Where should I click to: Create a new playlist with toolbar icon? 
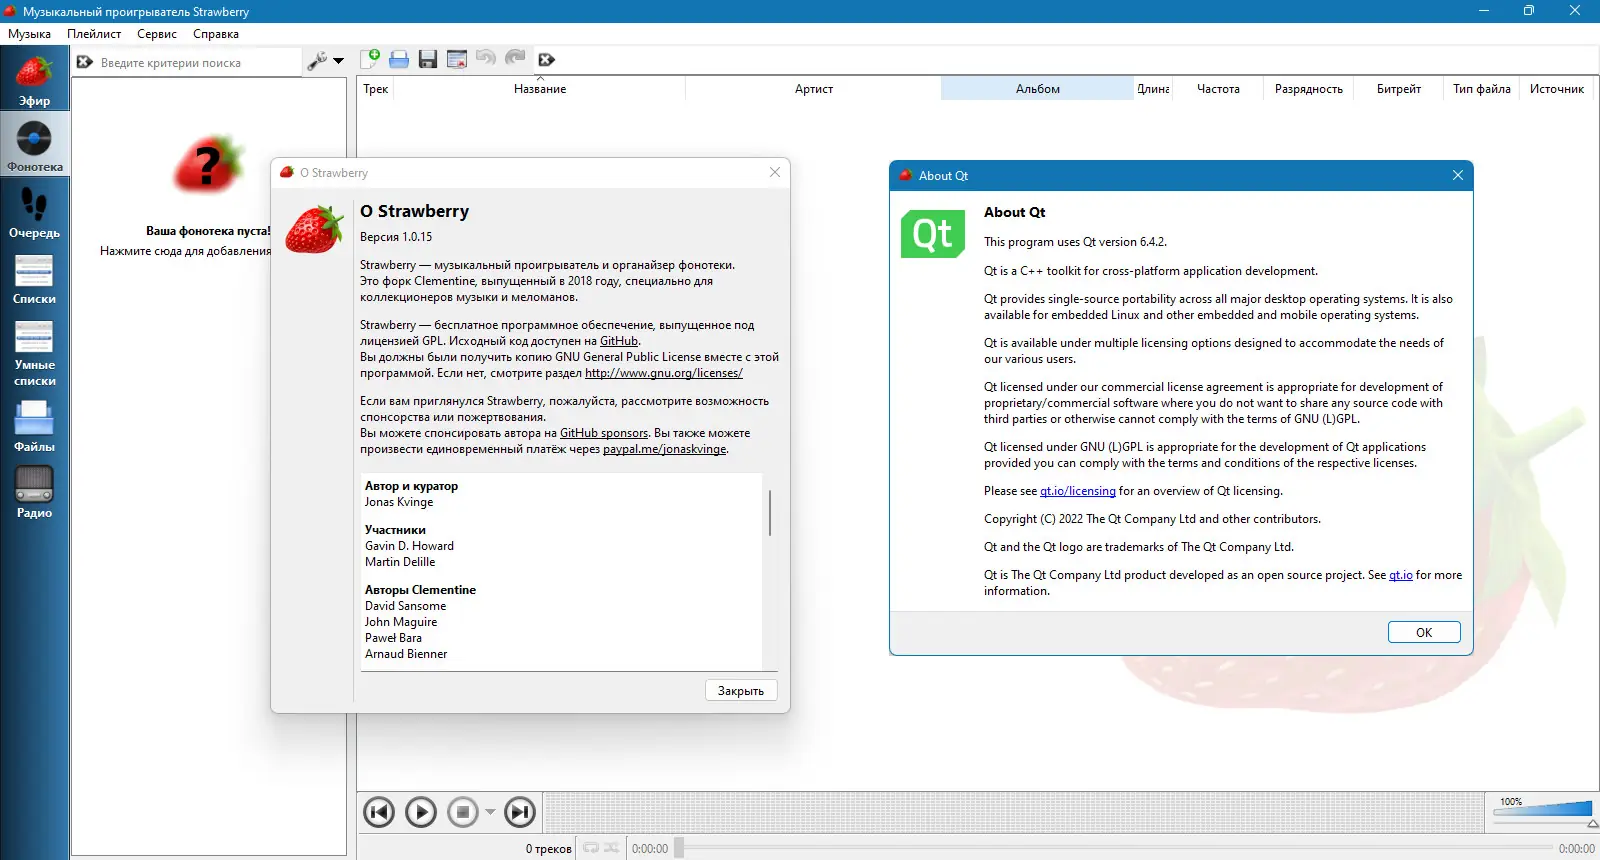coord(370,59)
